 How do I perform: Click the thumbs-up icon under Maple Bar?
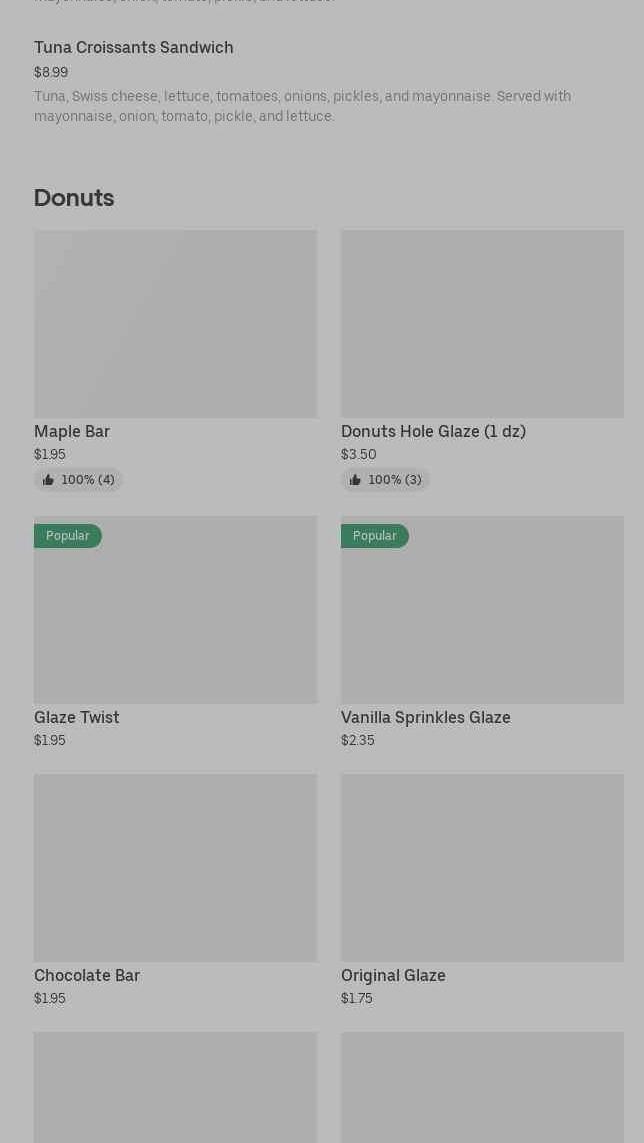(x=48, y=480)
